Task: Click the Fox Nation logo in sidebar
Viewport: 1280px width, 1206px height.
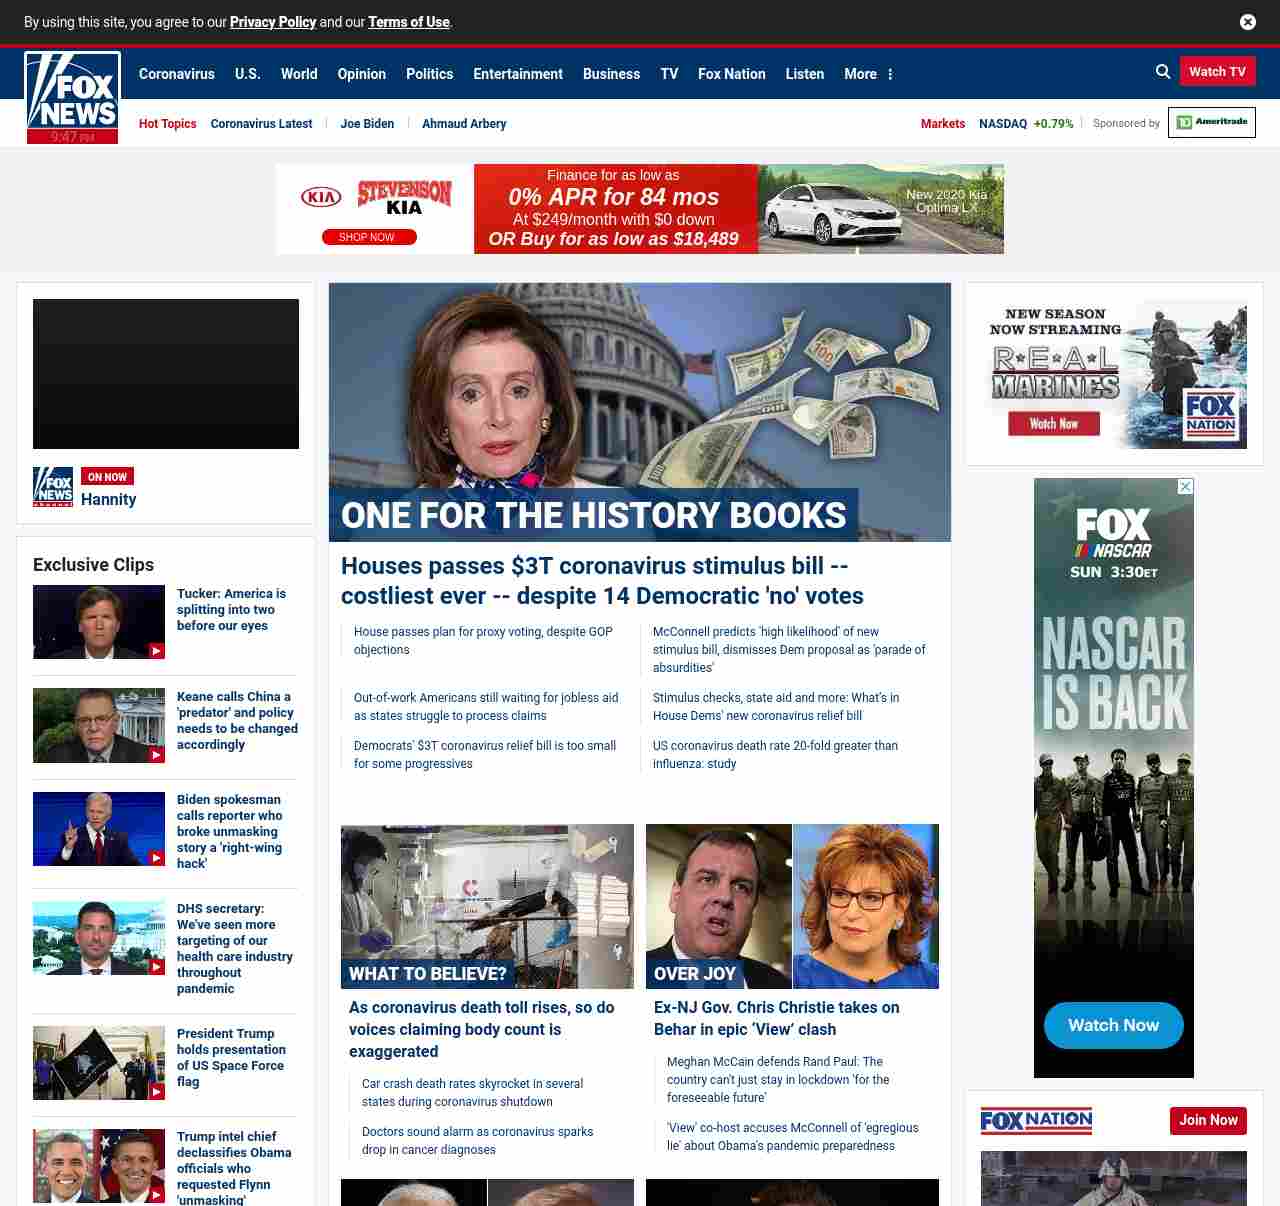Action: pyautogui.click(x=1036, y=1121)
